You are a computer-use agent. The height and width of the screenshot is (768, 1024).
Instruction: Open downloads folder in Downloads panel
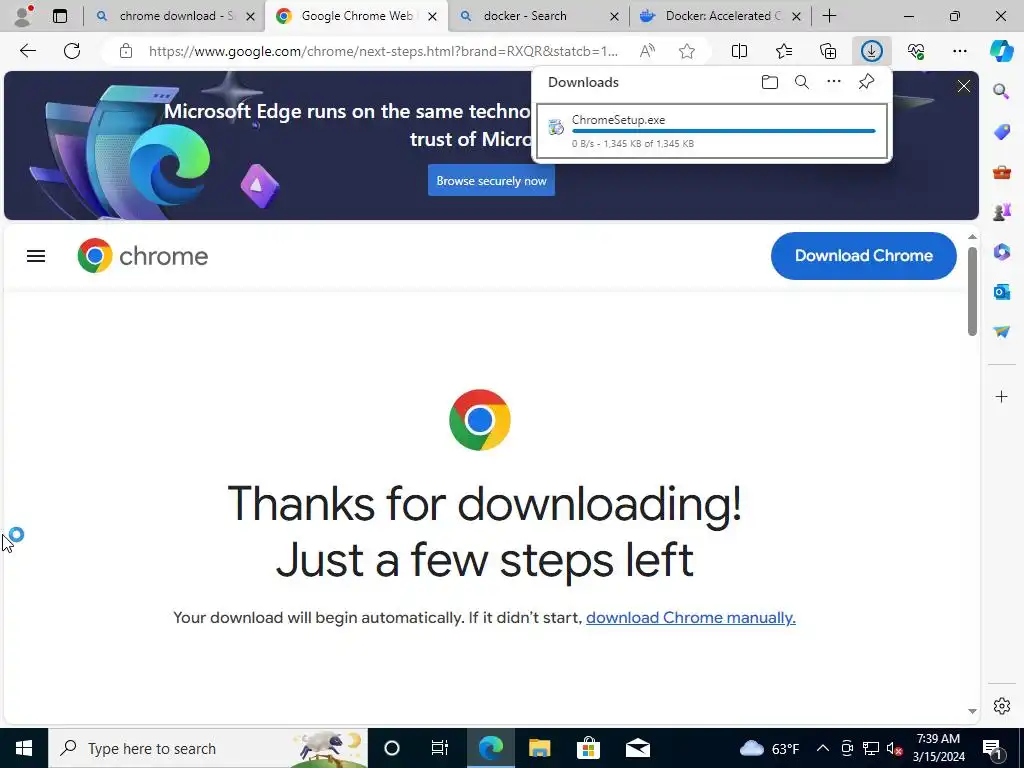(770, 82)
